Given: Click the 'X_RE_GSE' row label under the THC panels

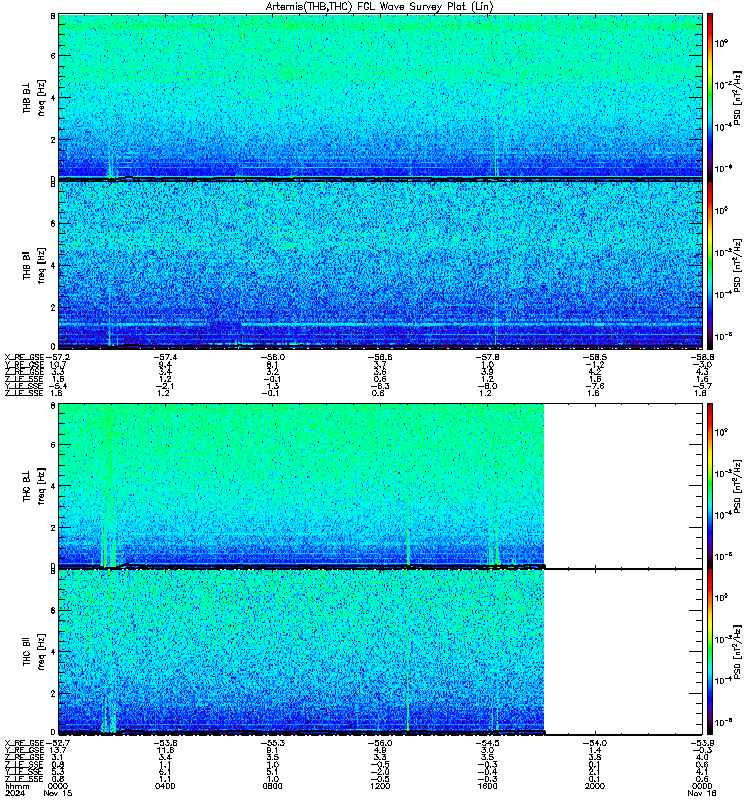Looking at the screenshot, I should [24, 743].
